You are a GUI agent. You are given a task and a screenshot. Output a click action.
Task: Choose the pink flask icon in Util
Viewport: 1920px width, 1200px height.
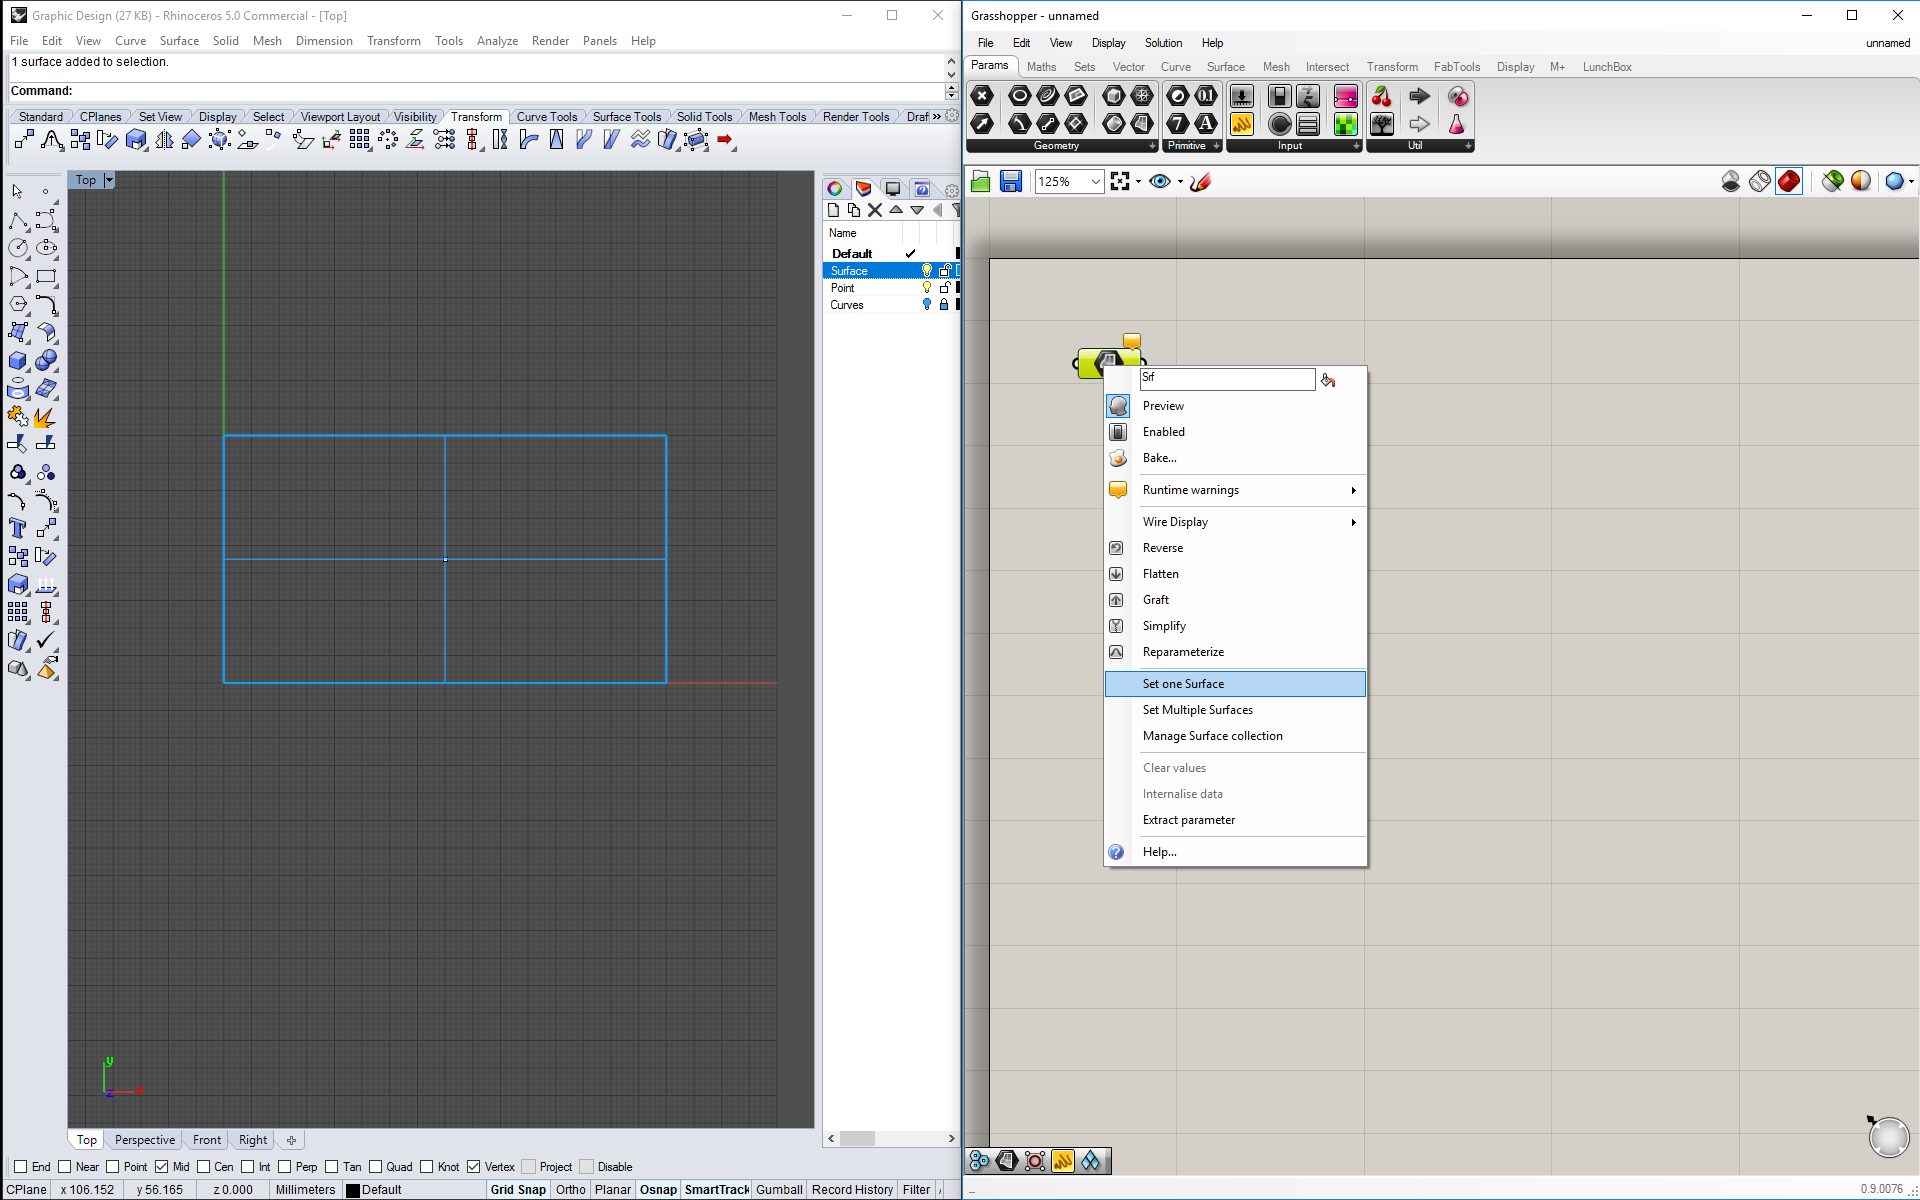[x=1457, y=124]
